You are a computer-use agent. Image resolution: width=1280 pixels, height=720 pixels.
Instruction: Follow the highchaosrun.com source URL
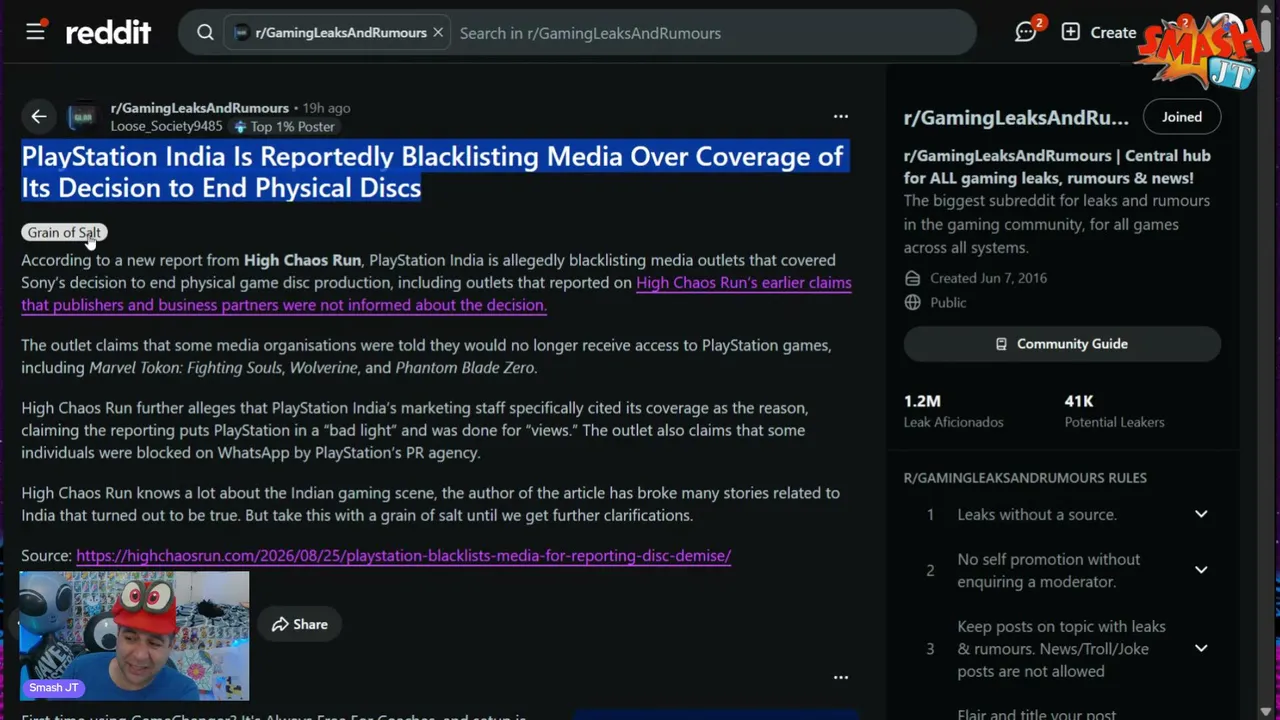coord(403,556)
